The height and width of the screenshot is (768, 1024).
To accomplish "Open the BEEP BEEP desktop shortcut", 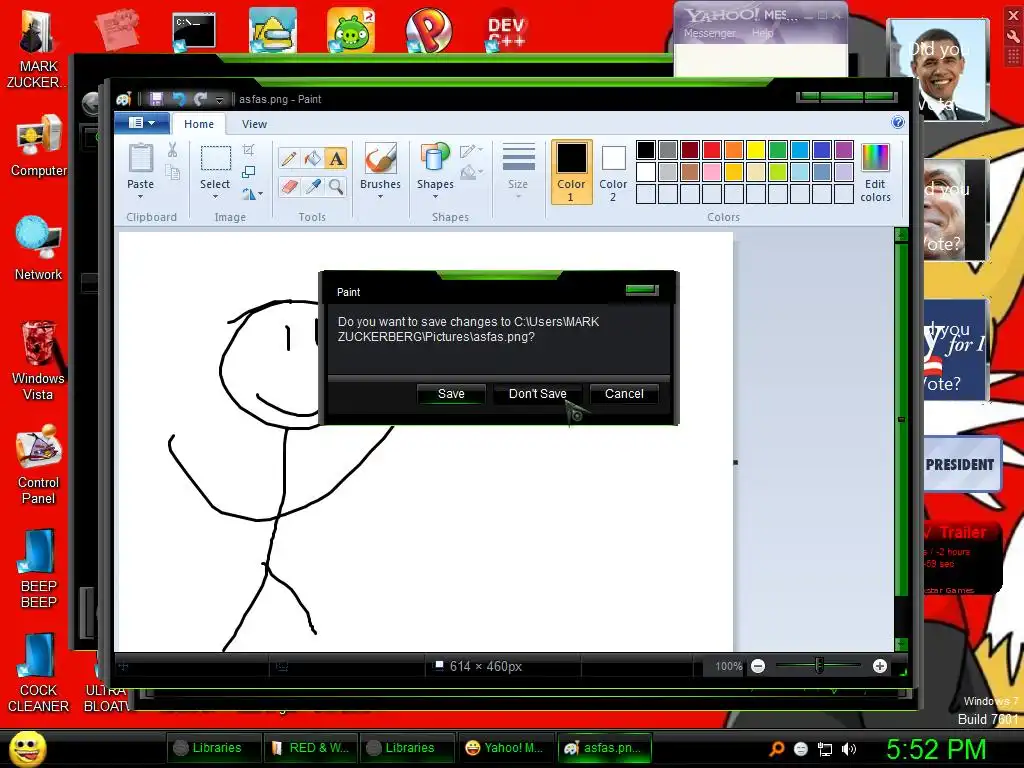I will coord(39,568).
